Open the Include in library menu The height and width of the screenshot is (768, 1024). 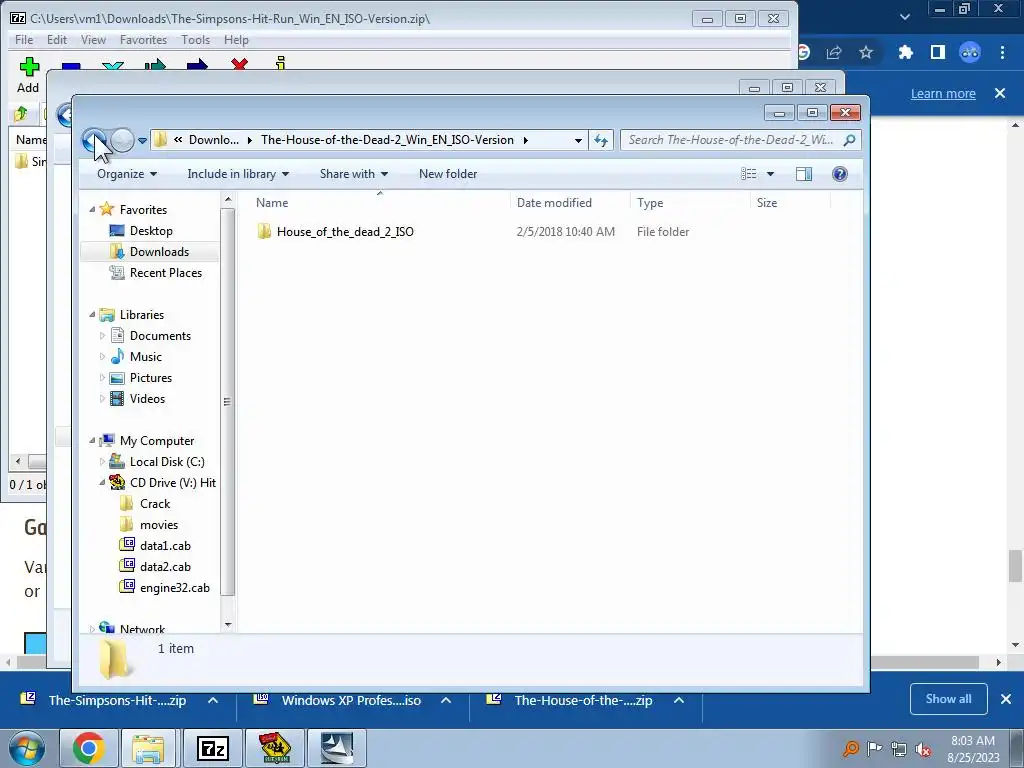(x=238, y=174)
